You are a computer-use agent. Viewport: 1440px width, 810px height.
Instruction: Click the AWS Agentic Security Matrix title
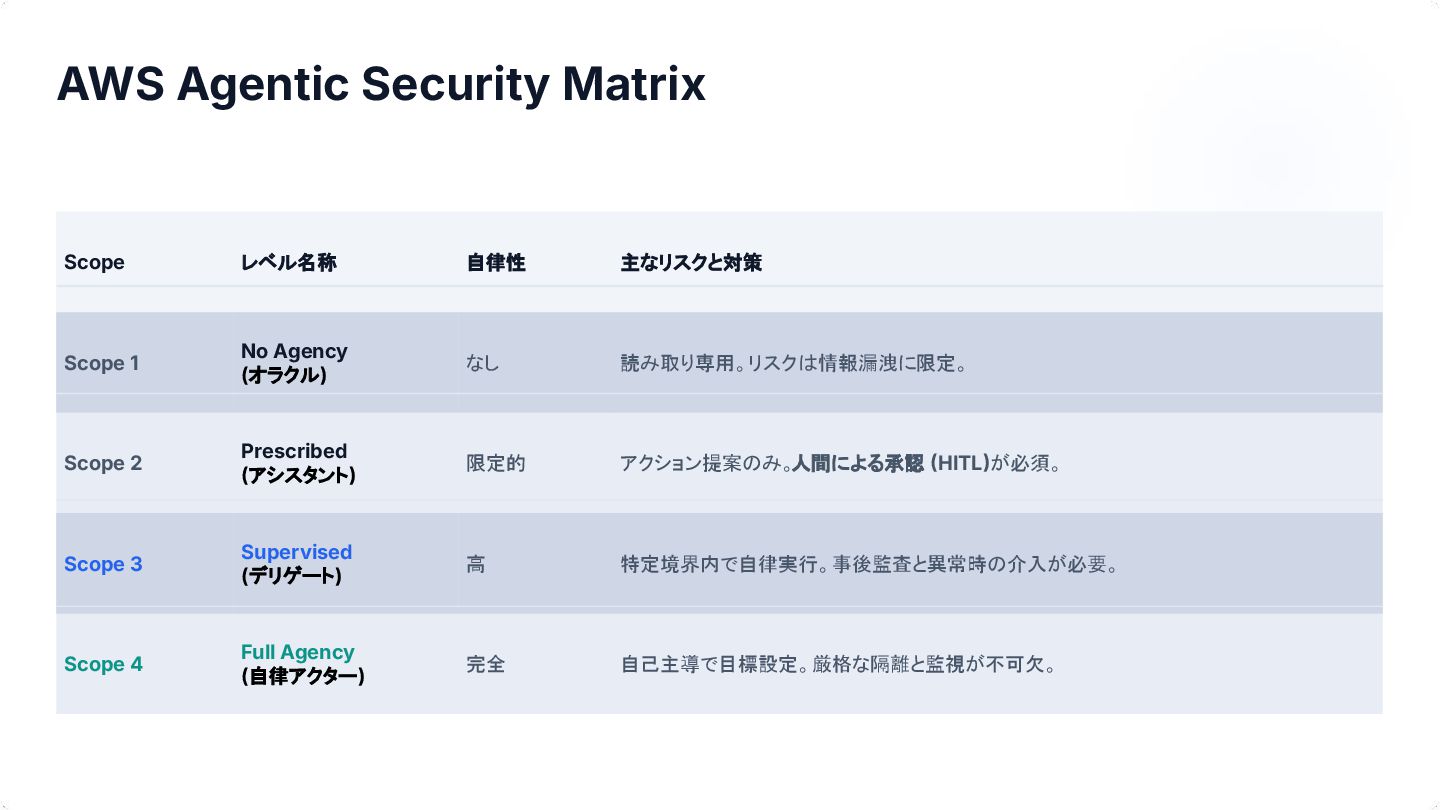pyautogui.click(x=381, y=84)
